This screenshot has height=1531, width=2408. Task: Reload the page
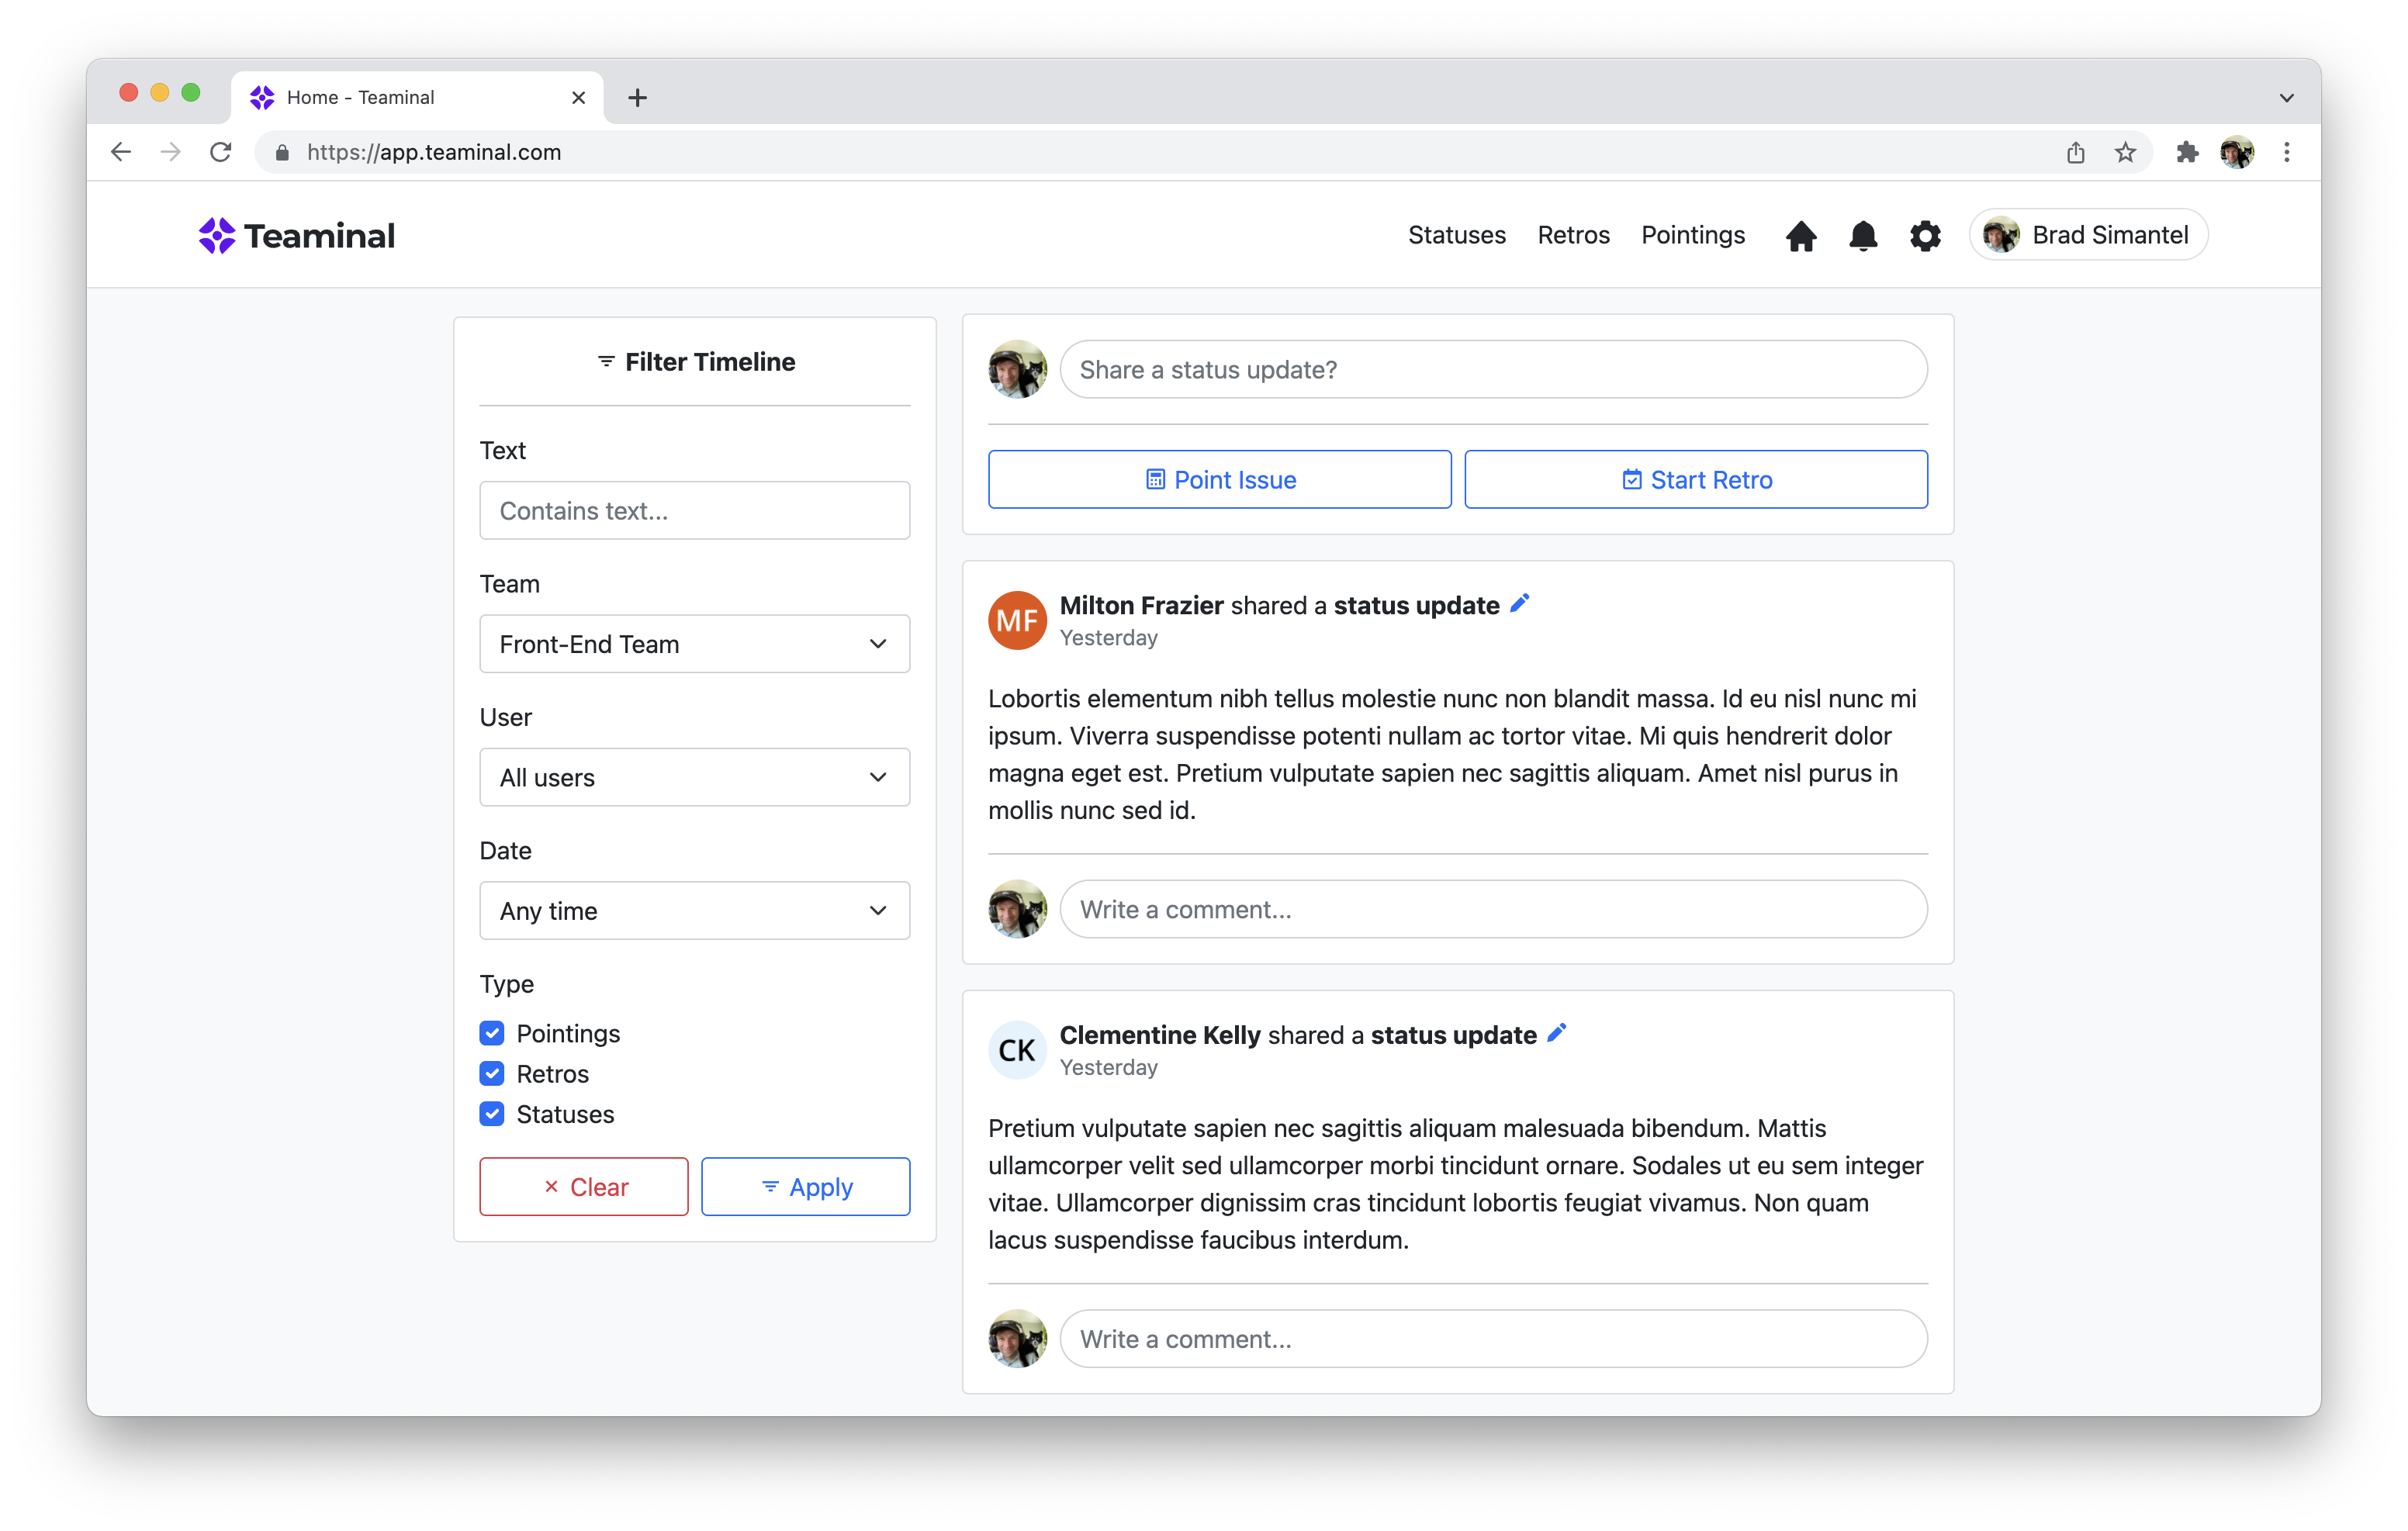click(221, 152)
